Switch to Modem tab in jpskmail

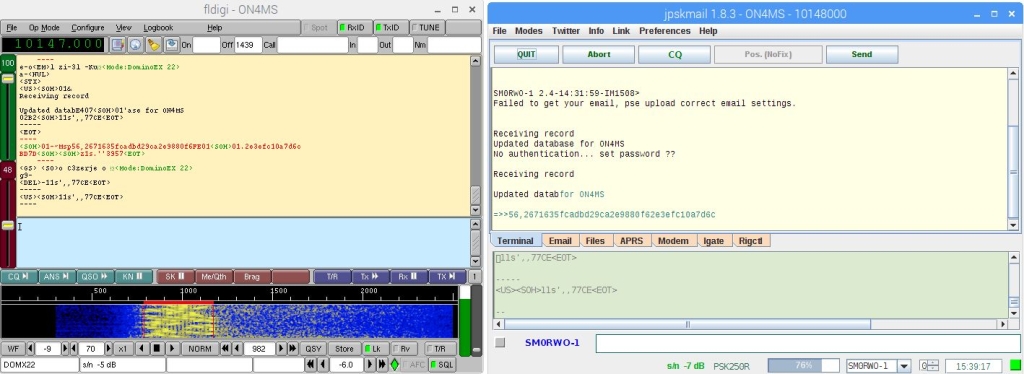click(673, 241)
